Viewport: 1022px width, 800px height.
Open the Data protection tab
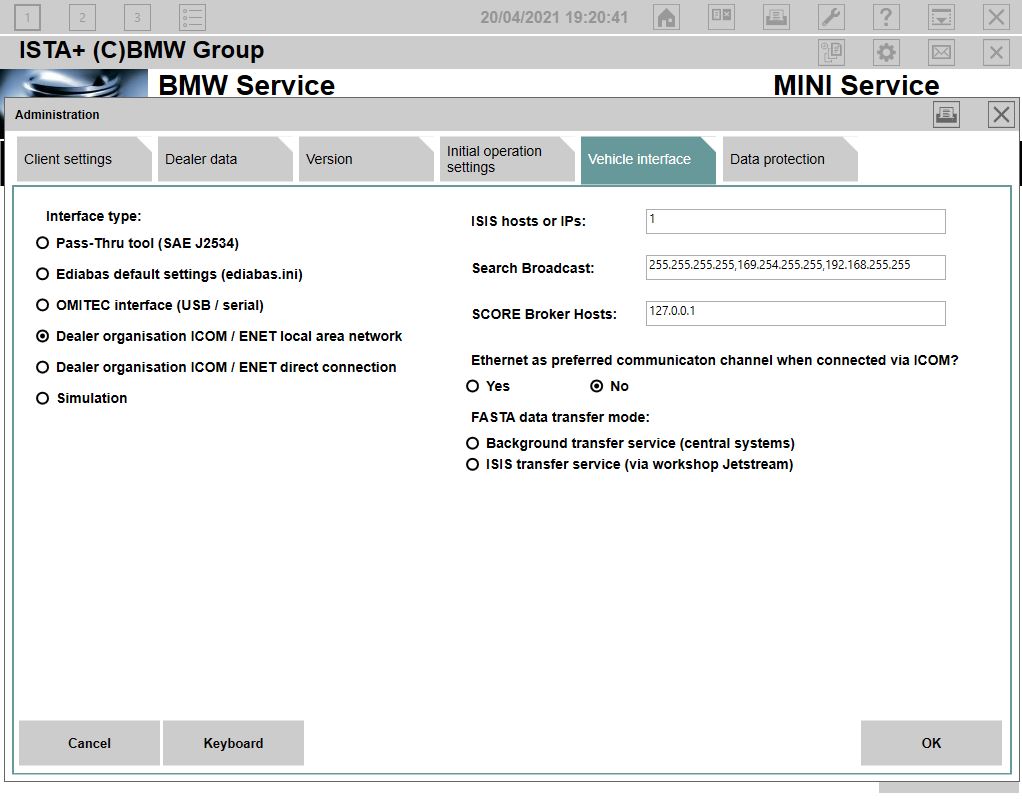point(790,159)
